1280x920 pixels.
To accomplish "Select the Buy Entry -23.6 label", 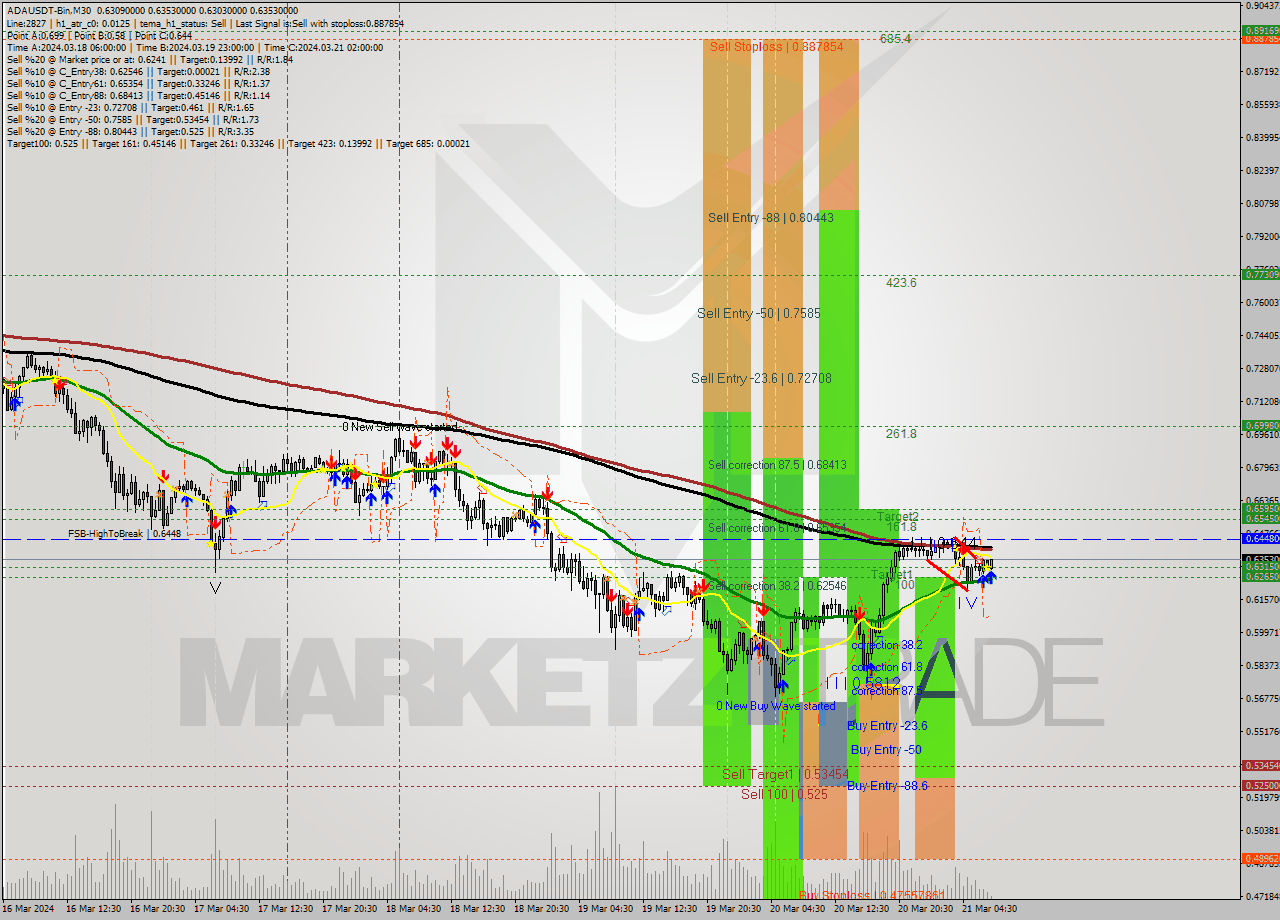I will coord(887,726).
